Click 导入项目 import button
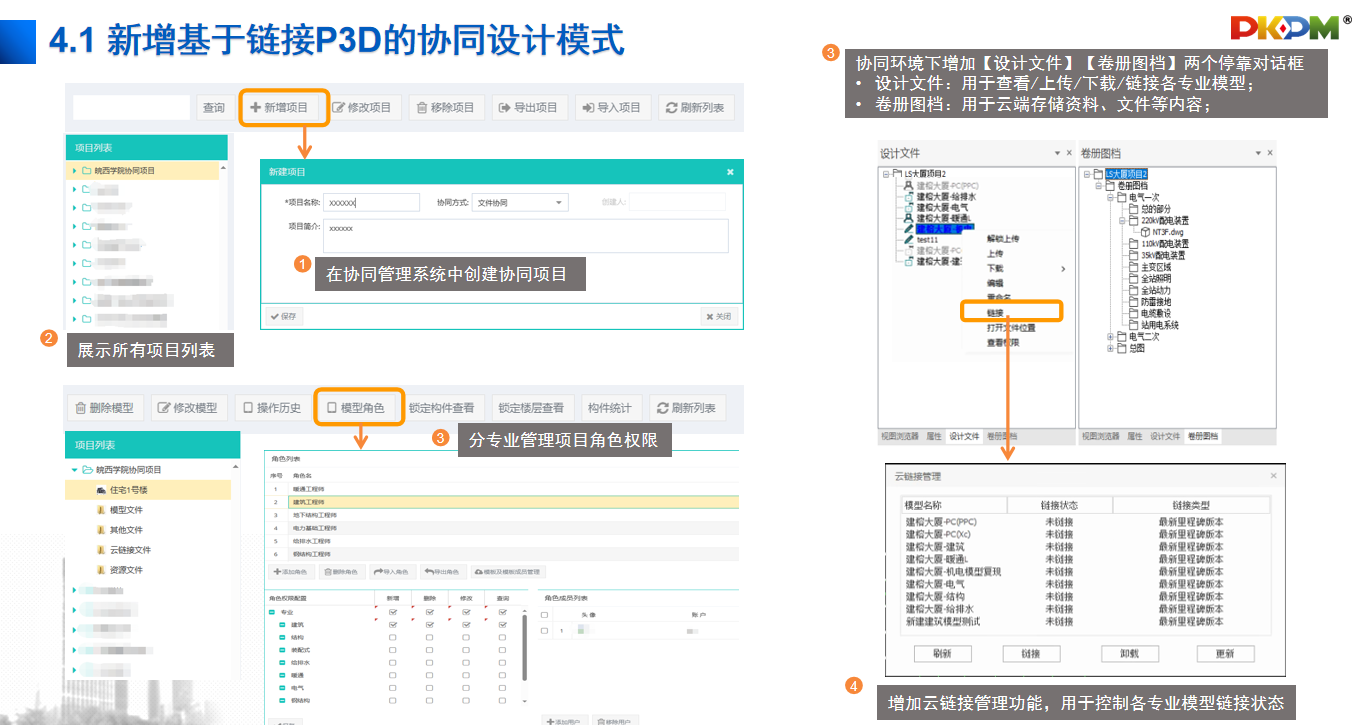 pyautogui.click(x=613, y=108)
